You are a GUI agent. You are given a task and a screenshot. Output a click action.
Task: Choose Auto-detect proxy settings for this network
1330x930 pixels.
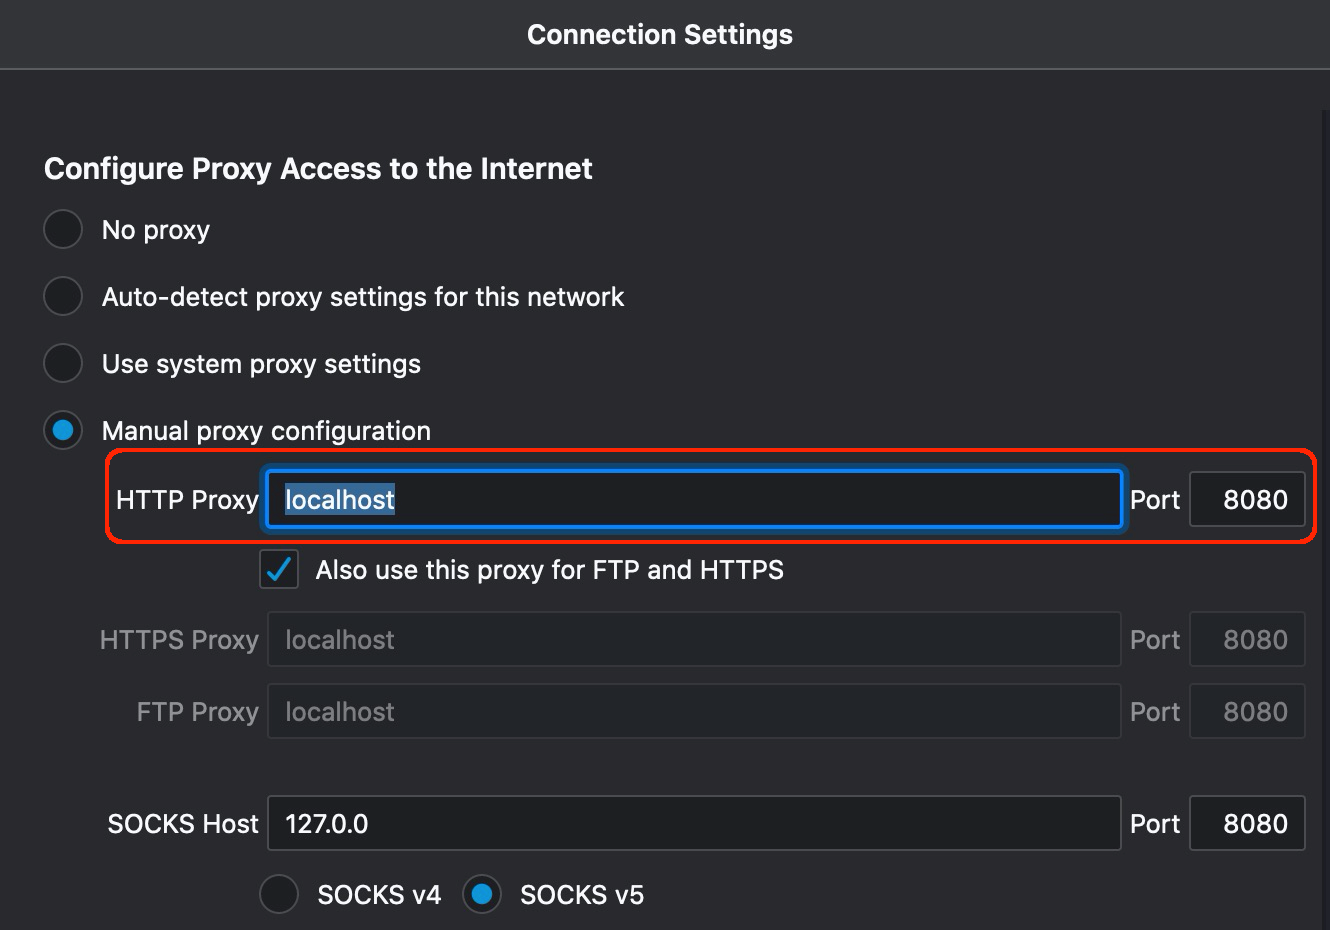[x=63, y=296]
